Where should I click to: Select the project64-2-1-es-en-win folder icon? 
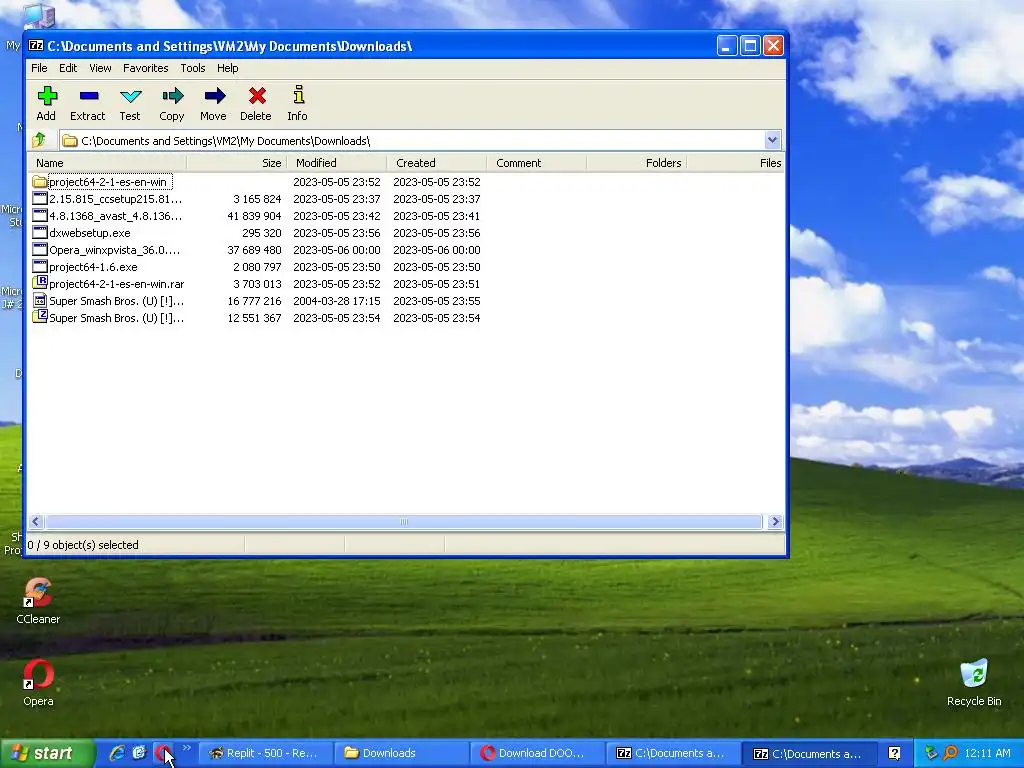[40, 182]
